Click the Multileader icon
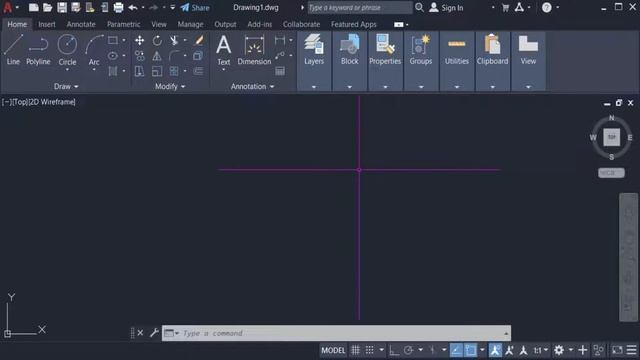640x360 pixels. (280, 56)
